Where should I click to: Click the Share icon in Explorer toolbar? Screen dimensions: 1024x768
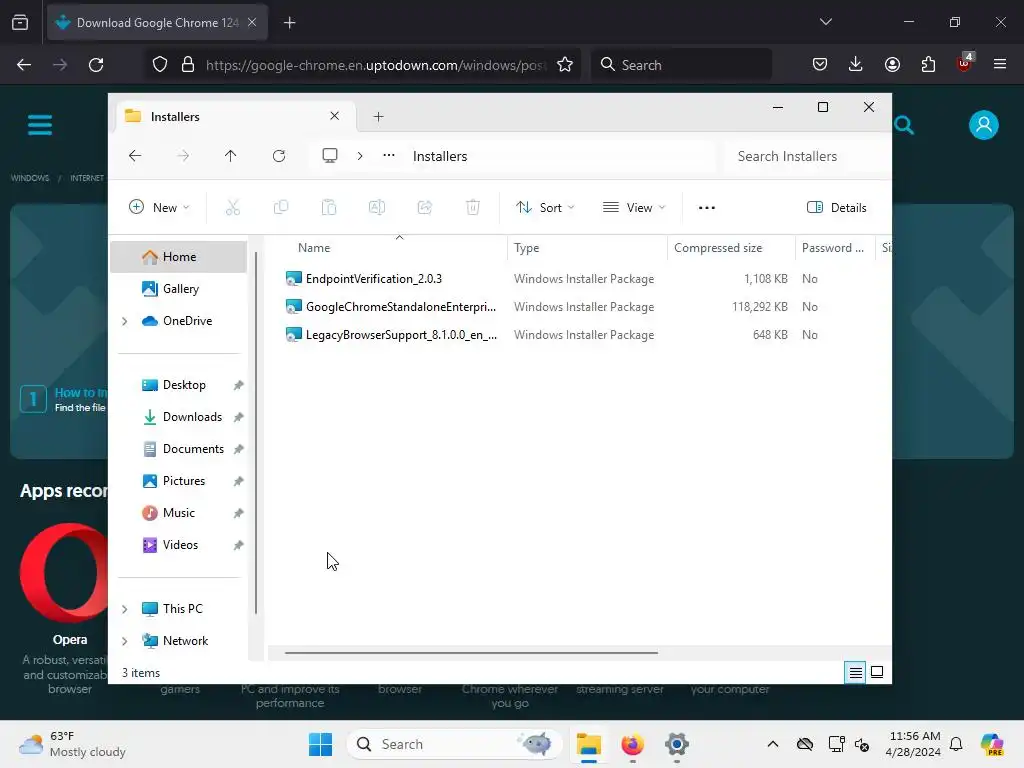coord(425,208)
